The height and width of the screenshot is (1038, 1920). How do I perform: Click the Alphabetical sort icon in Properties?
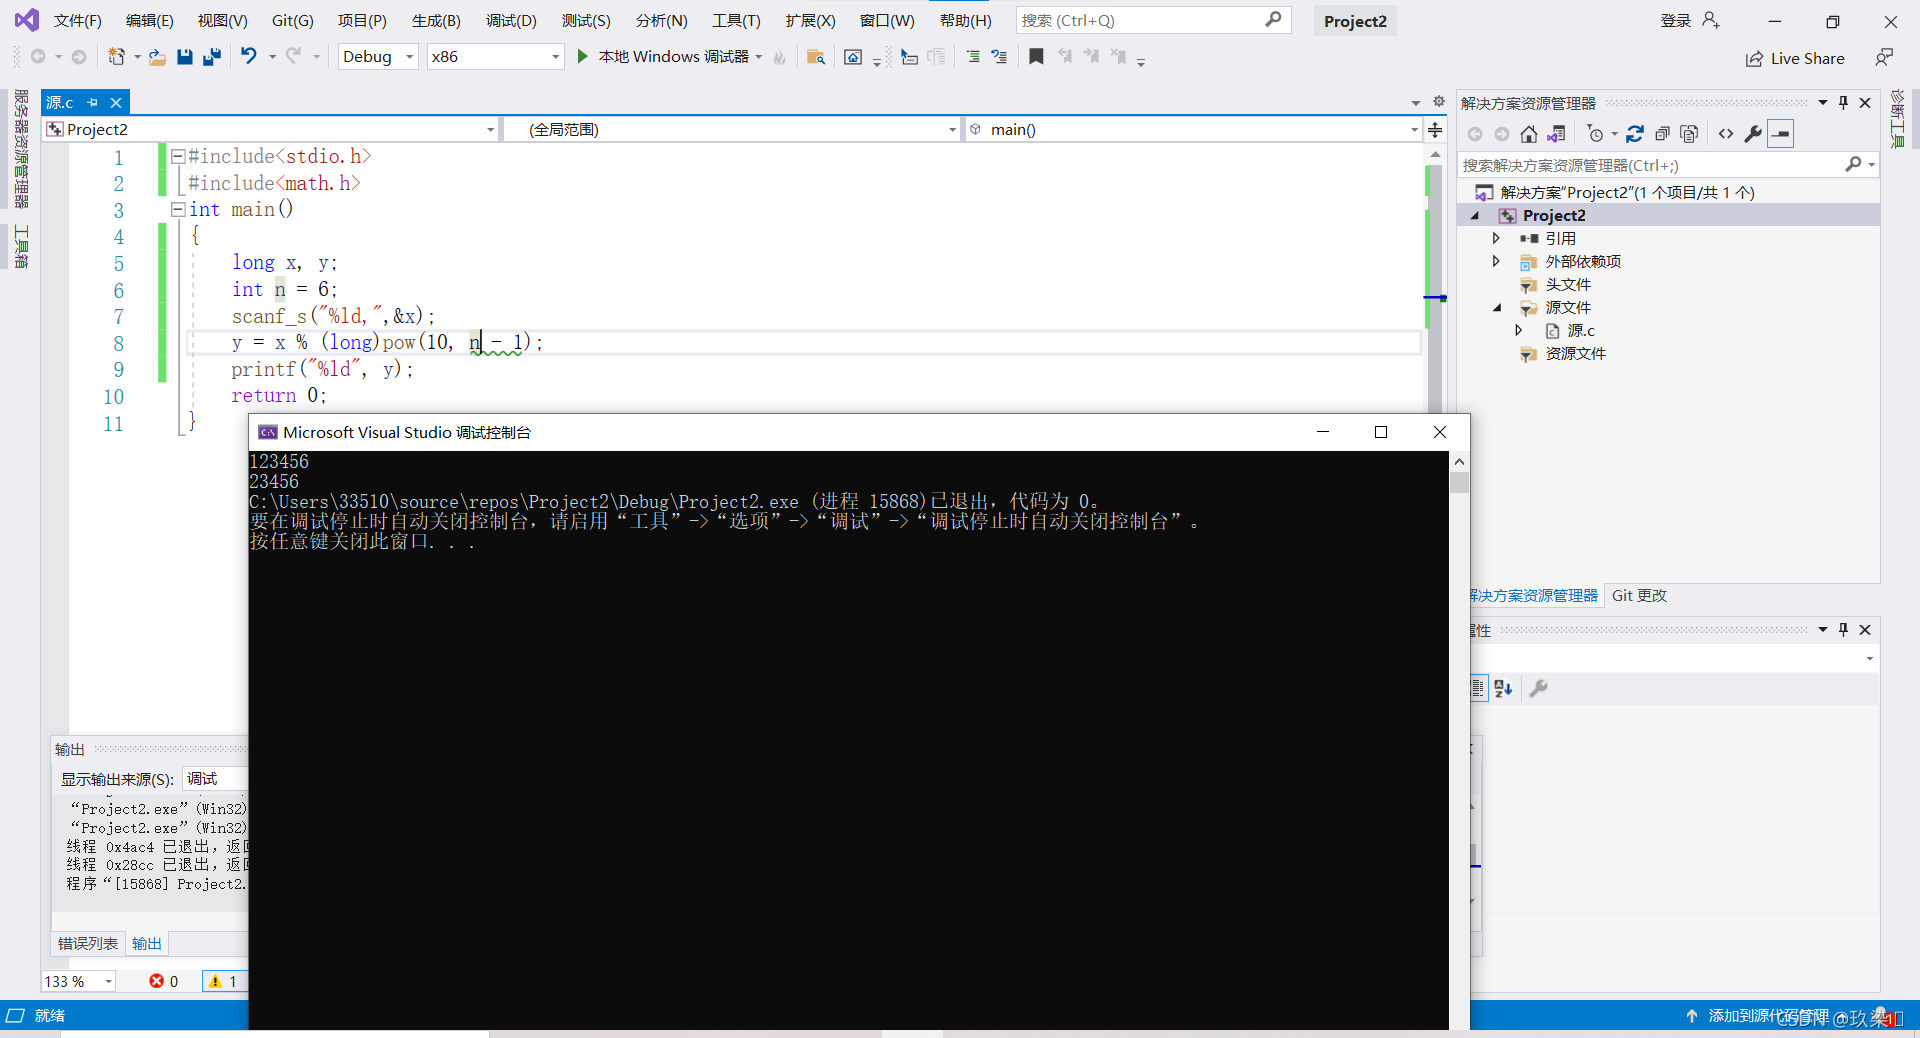coord(1503,688)
